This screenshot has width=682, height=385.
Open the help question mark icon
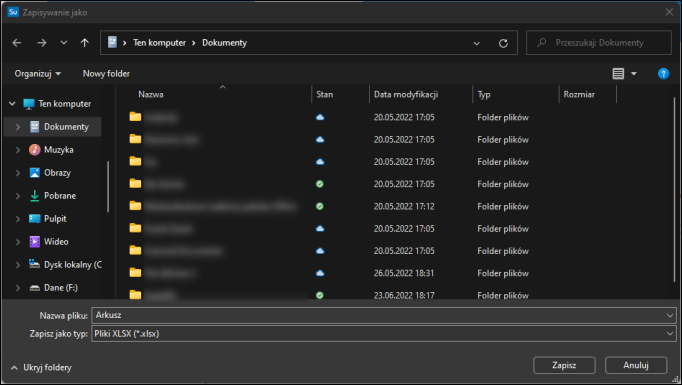click(663, 74)
